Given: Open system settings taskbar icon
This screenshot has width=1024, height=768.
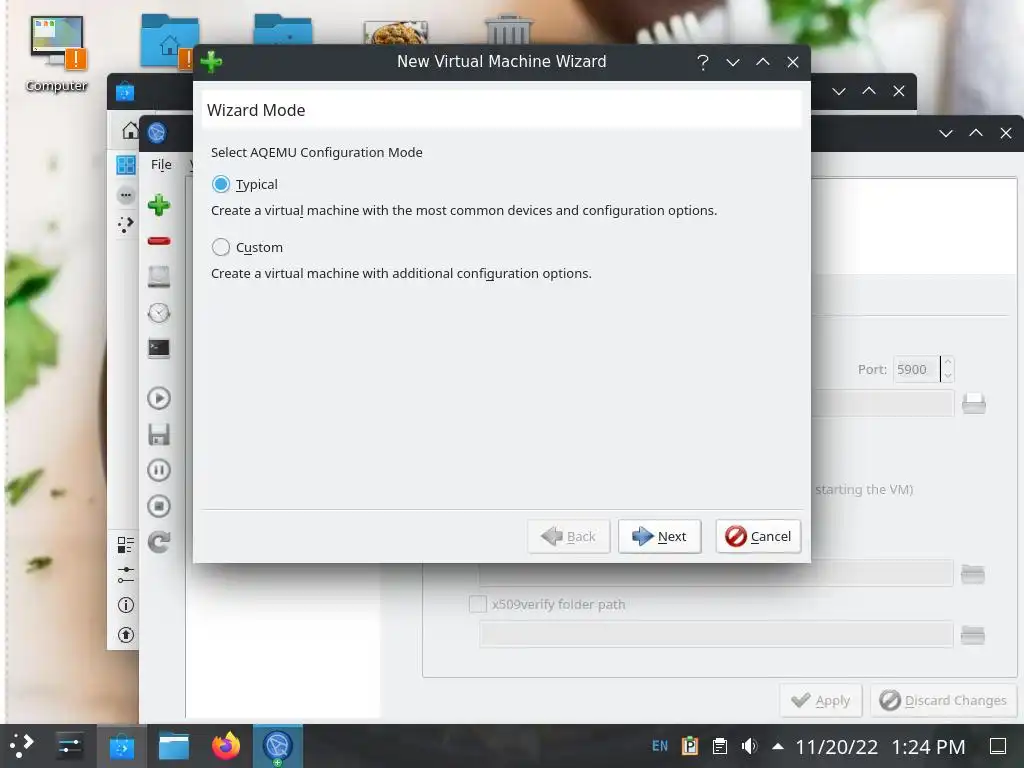Looking at the screenshot, I should (x=69, y=746).
